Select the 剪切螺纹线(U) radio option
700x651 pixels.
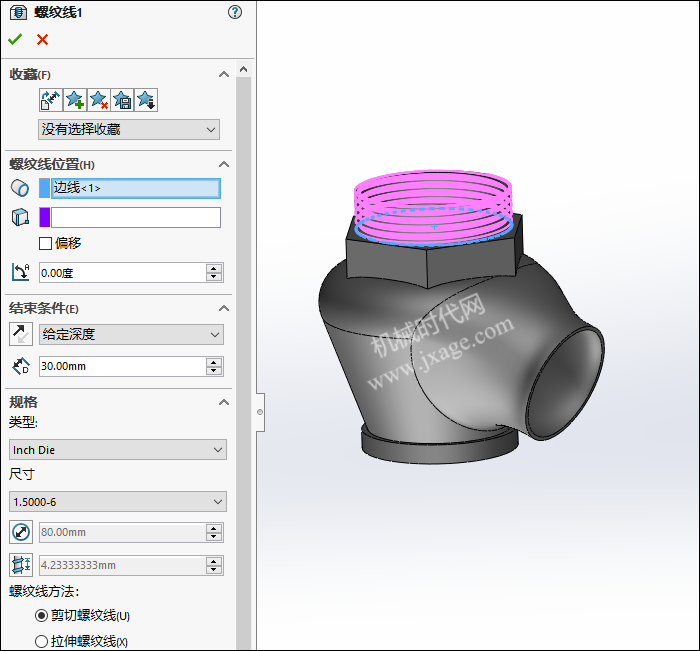click(x=41, y=616)
